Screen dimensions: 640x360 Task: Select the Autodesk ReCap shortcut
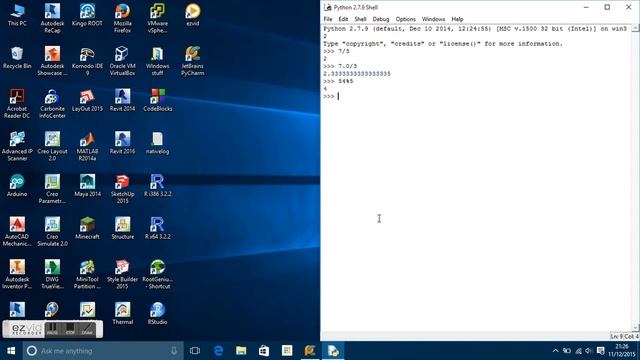(52, 18)
